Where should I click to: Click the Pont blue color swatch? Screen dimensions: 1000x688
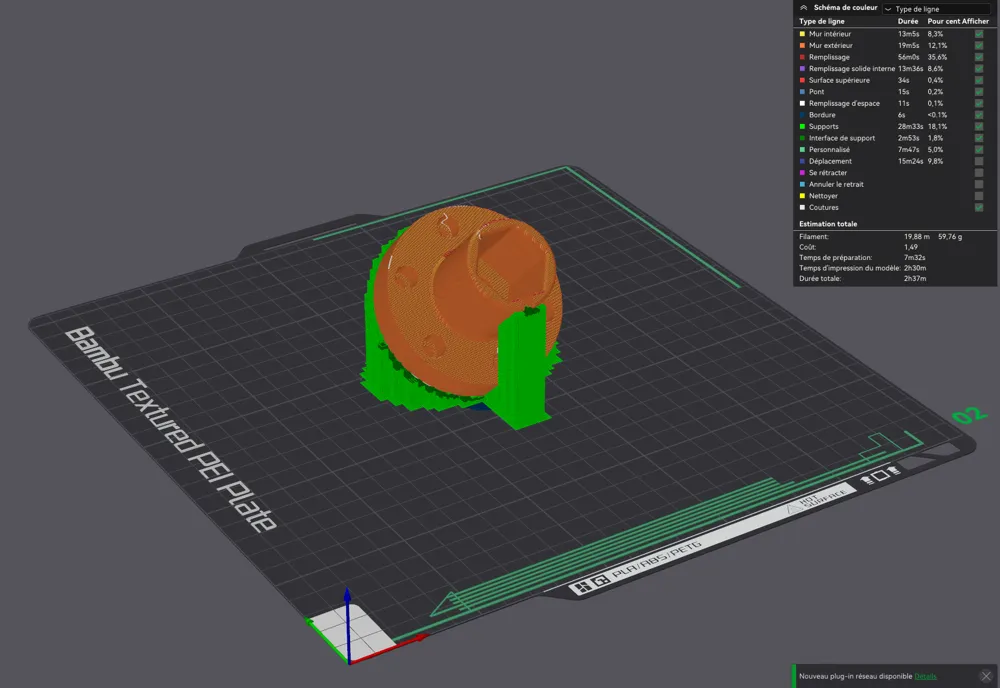[x=802, y=92]
